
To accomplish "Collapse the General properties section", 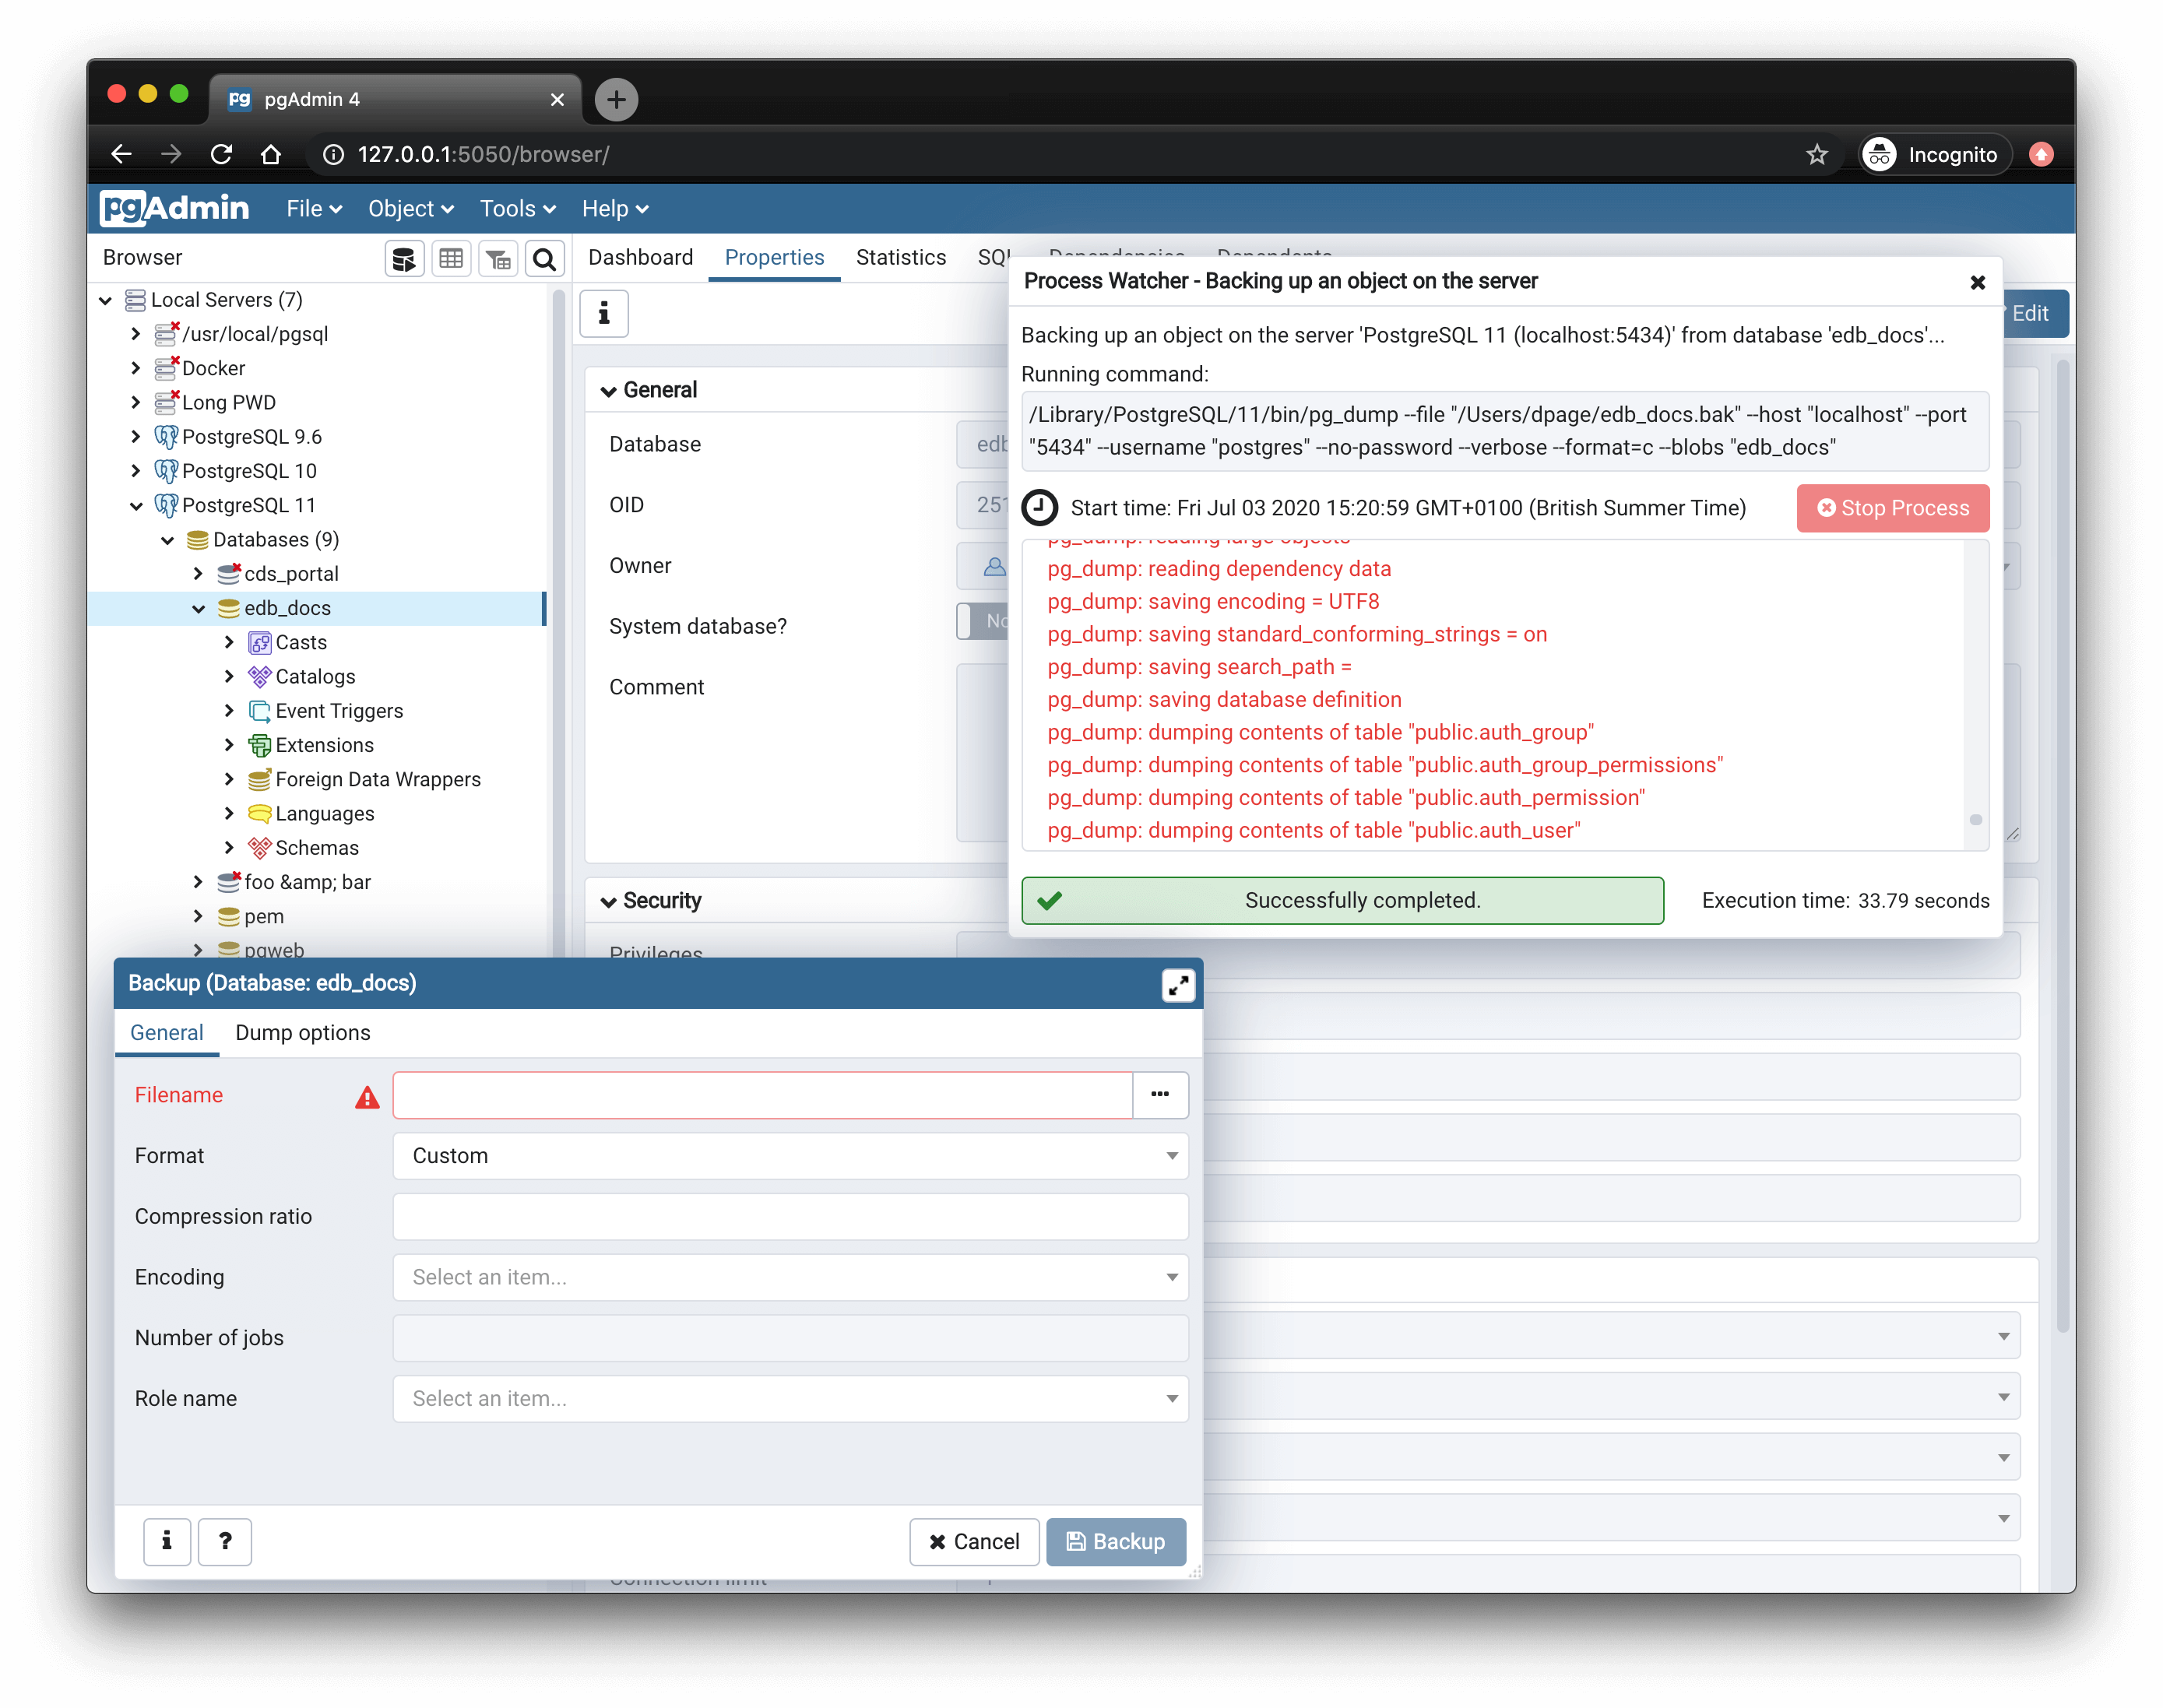I will pyautogui.click(x=609, y=391).
